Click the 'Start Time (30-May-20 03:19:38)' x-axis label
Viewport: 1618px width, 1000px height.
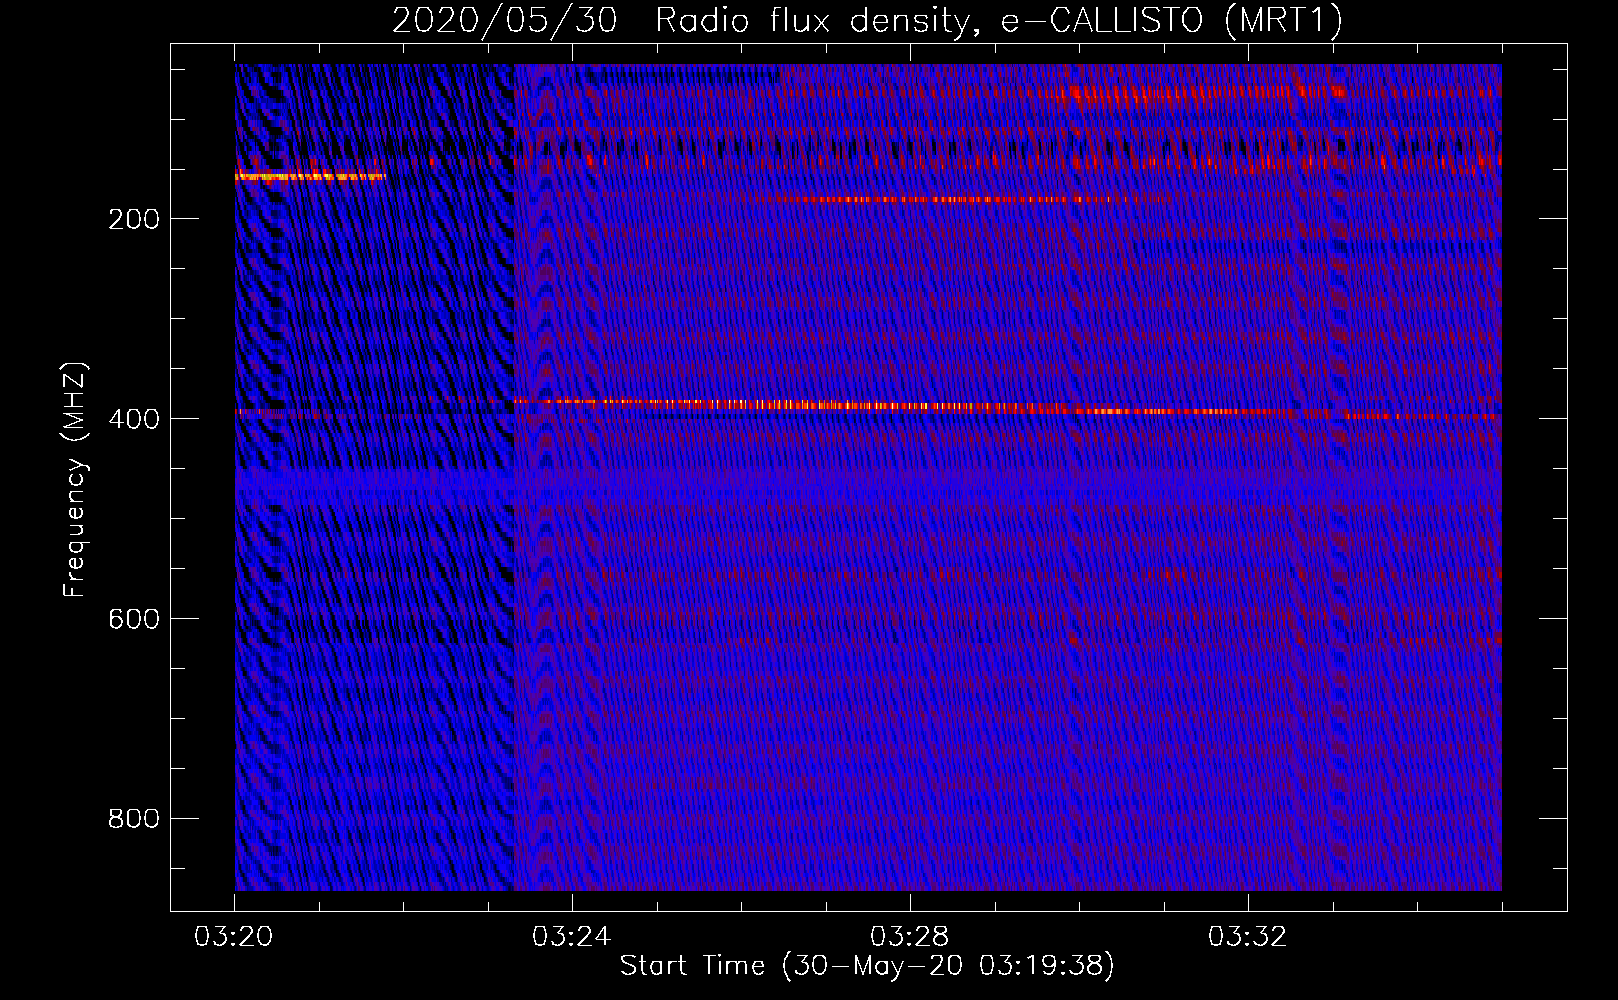(x=867, y=966)
